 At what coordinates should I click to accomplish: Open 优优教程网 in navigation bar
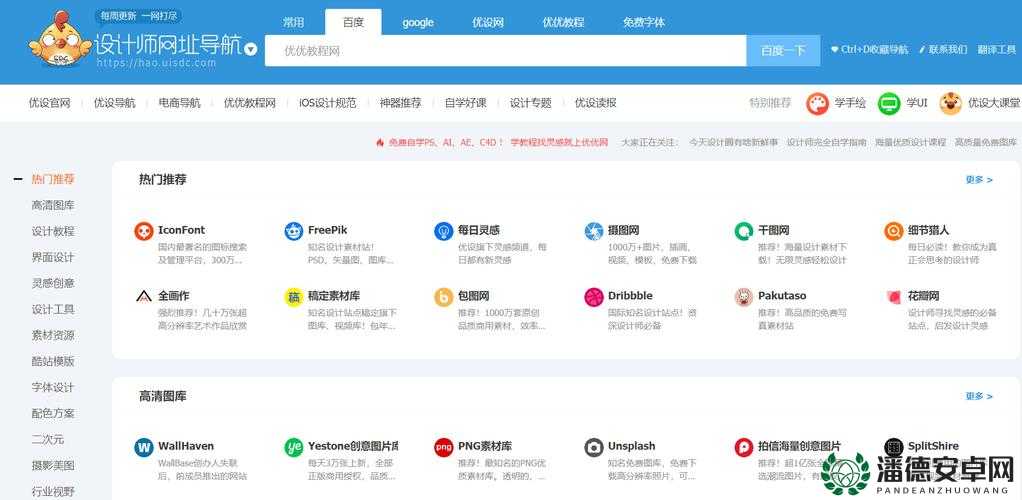[x=250, y=103]
